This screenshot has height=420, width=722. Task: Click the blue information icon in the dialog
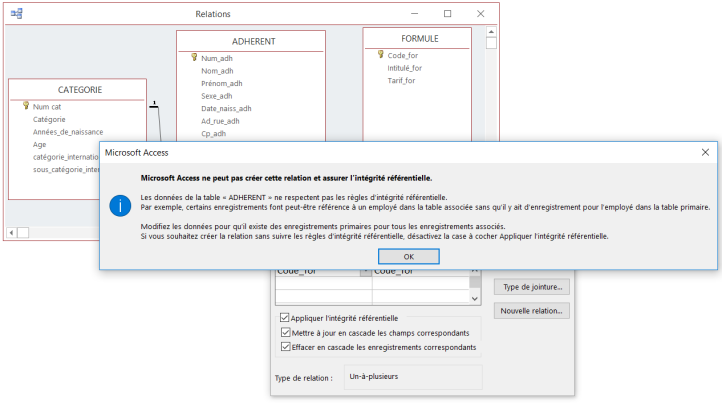pos(120,205)
